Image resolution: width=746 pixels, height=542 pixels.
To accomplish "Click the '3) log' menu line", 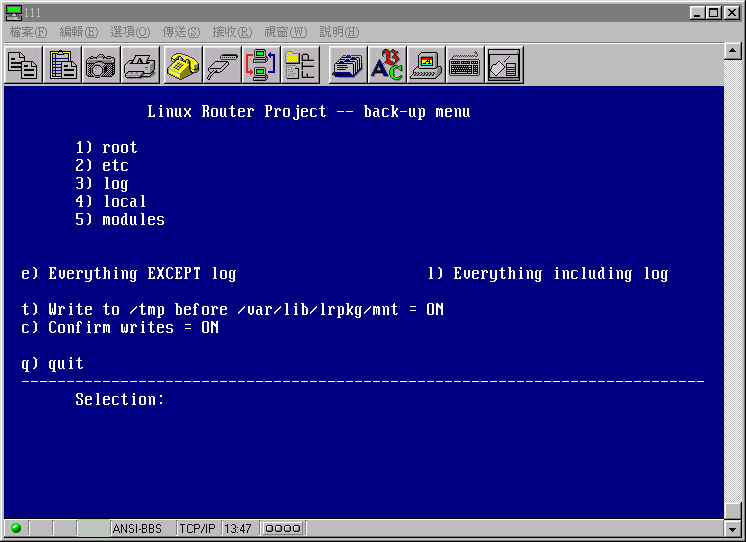I will point(102,184).
